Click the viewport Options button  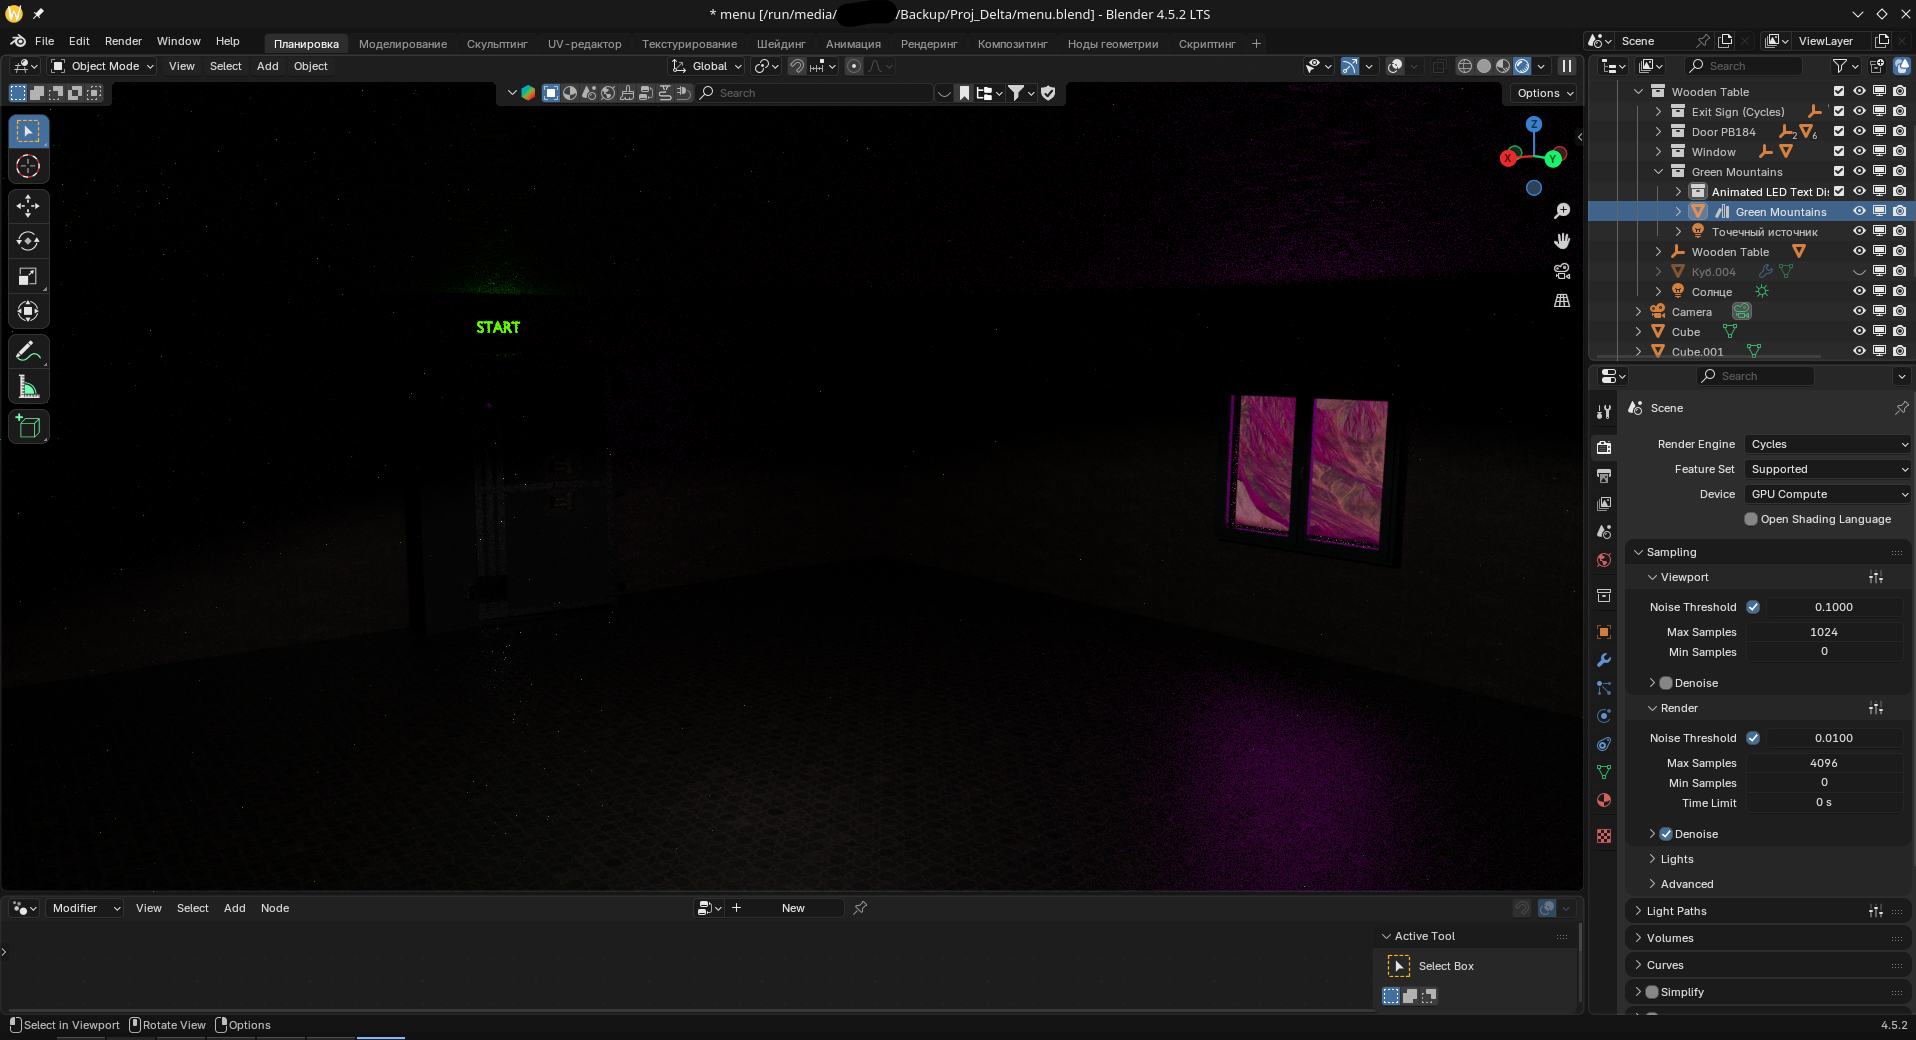click(1545, 93)
